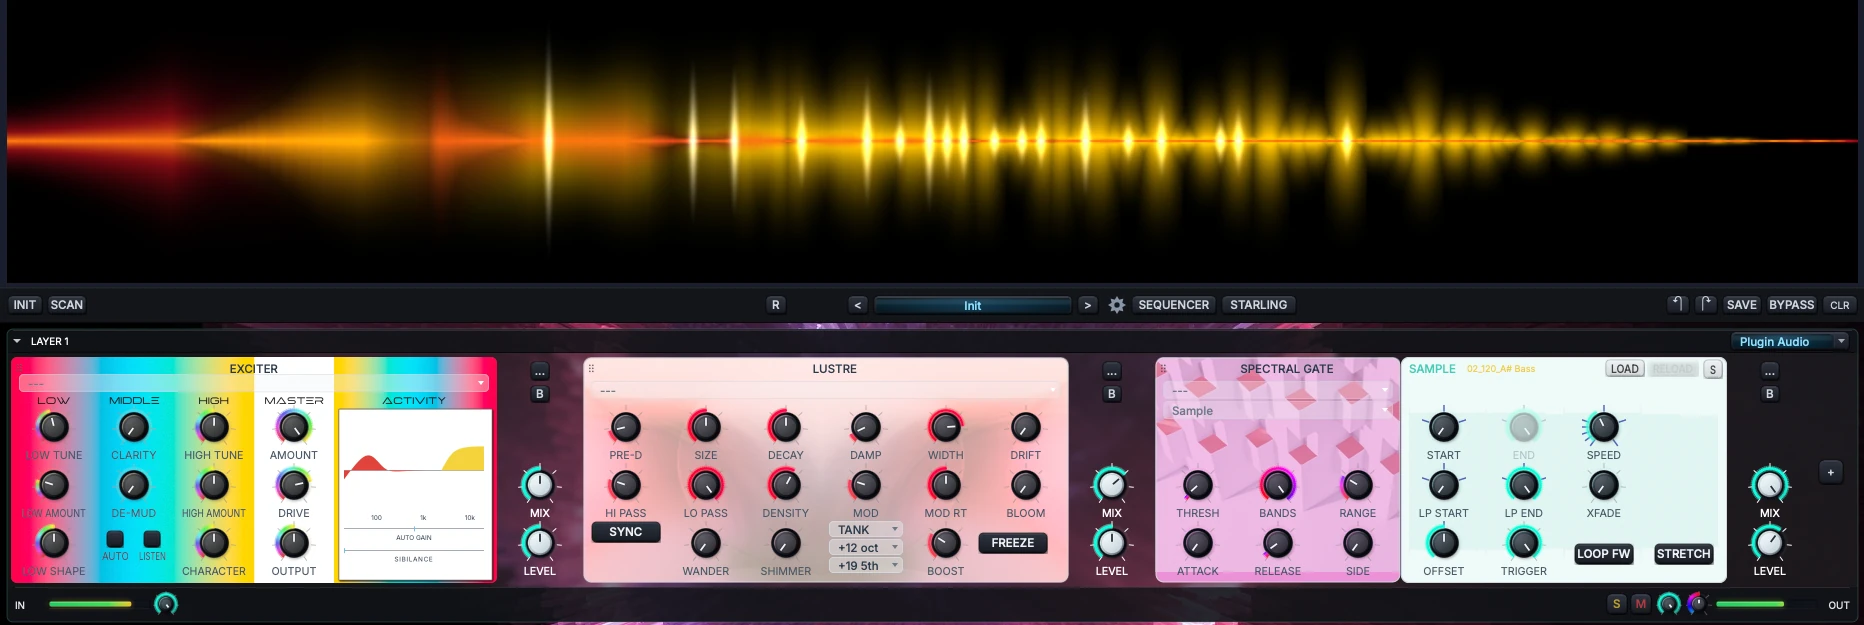Click the Lustre SIZE knob
This screenshot has height=625, width=1864.
(706, 428)
